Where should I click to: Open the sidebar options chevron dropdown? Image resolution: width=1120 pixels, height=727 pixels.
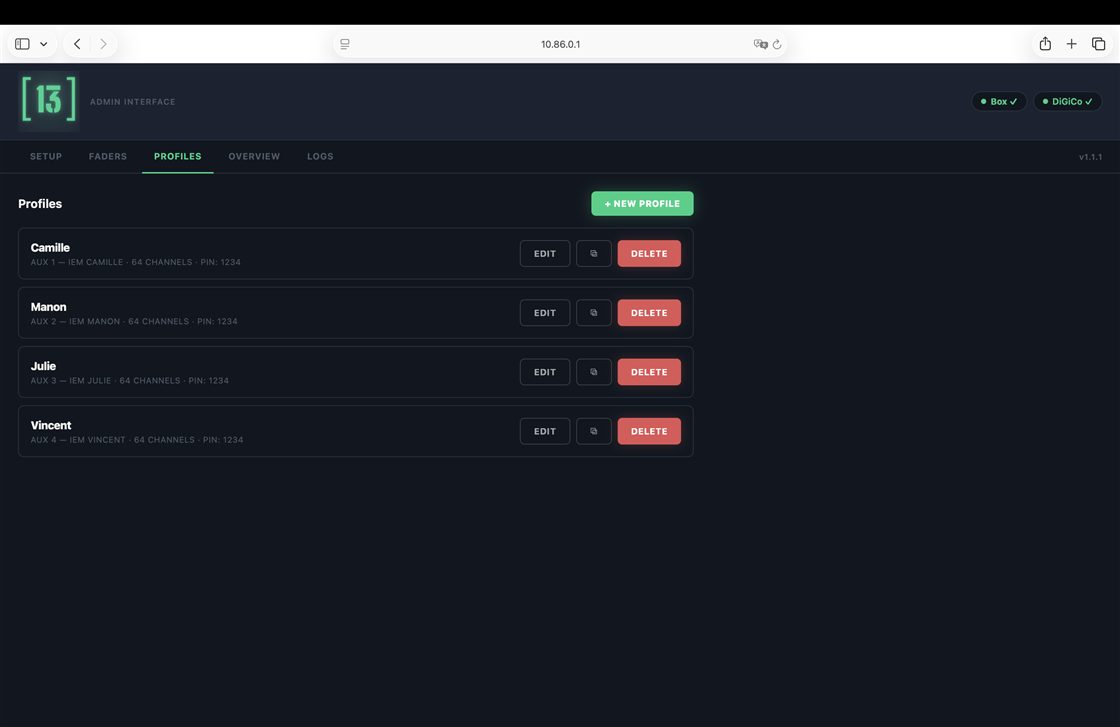click(44, 44)
